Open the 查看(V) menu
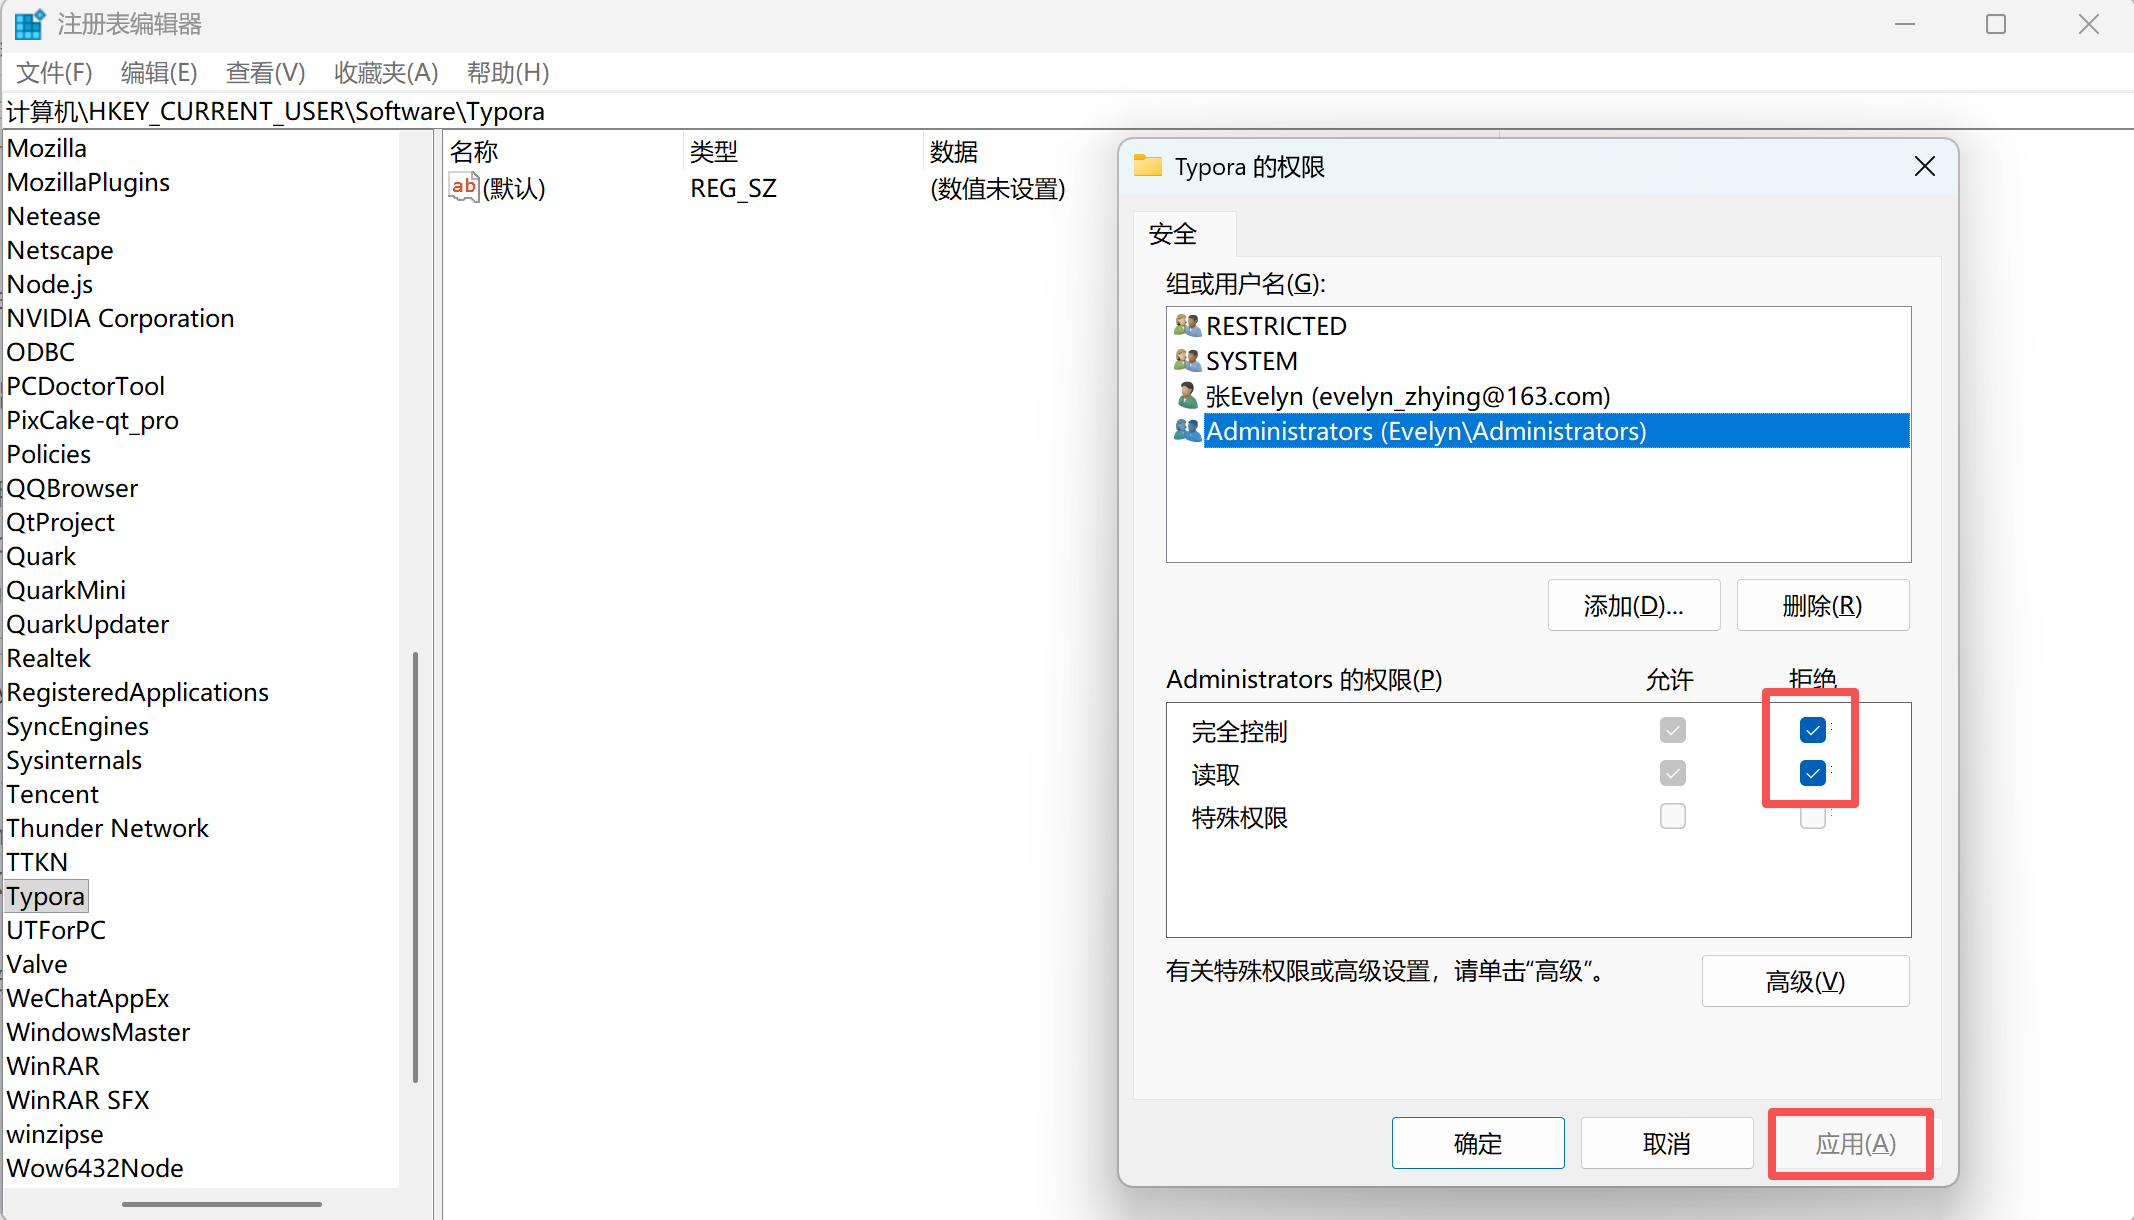 tap(265, 72)
